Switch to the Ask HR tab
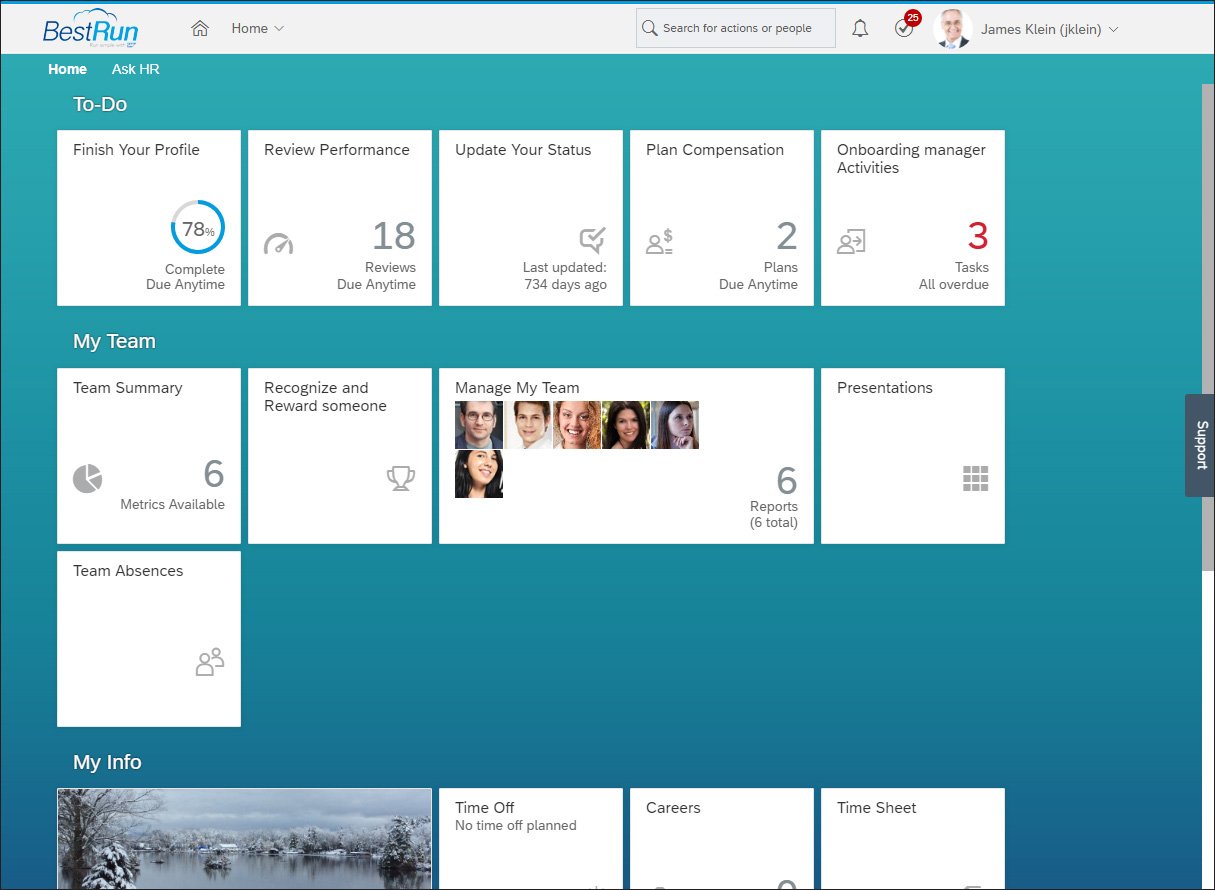The width and height of the screenshot is (1215, 890). (x=135, y=69)
